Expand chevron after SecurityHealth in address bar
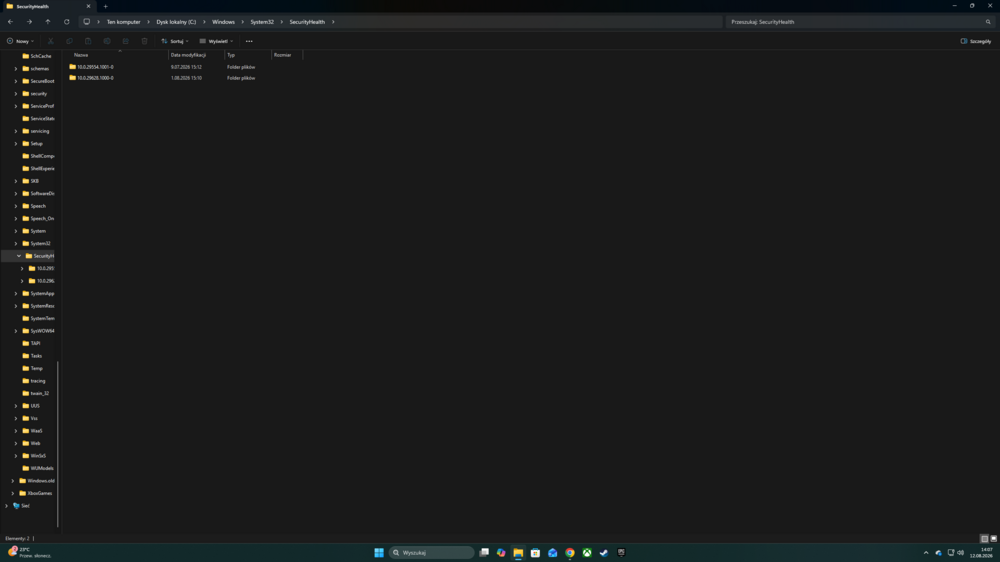Viewport: 1000px width, 562px height. point(333,22)
